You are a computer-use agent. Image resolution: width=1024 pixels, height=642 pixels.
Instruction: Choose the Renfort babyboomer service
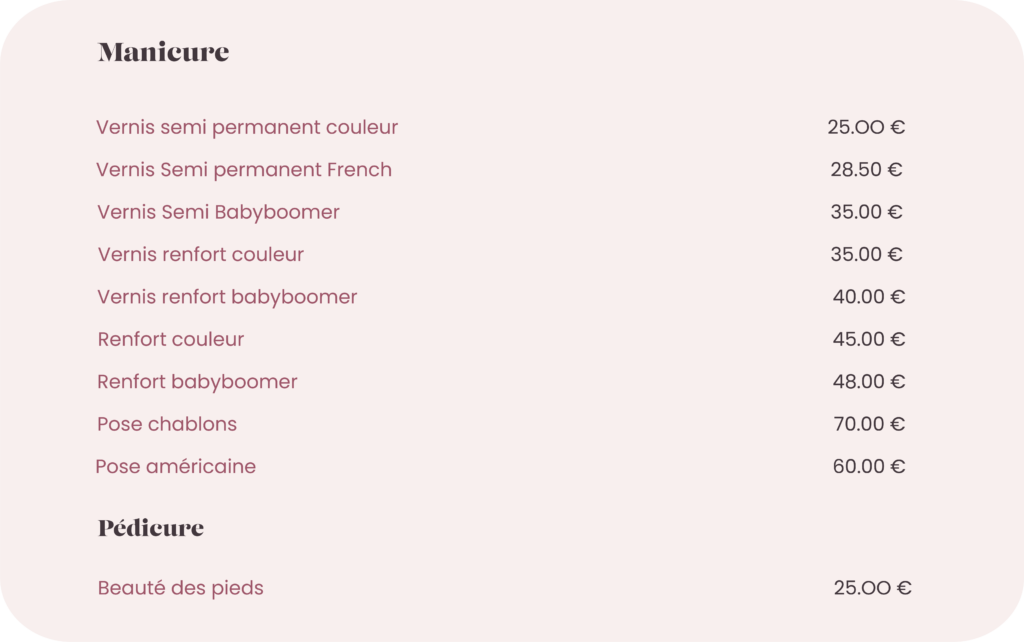point(197,382)
